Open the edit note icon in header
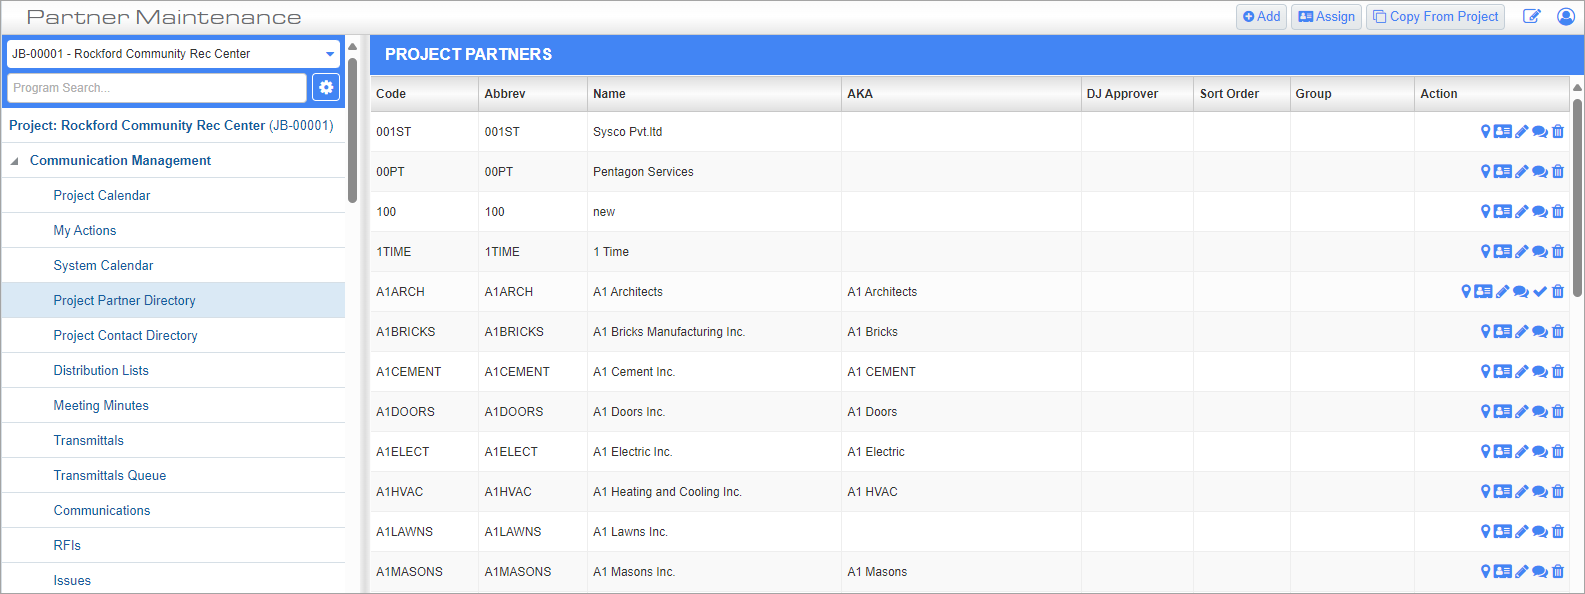1585x594 pixels. (x=1532, y=16)
